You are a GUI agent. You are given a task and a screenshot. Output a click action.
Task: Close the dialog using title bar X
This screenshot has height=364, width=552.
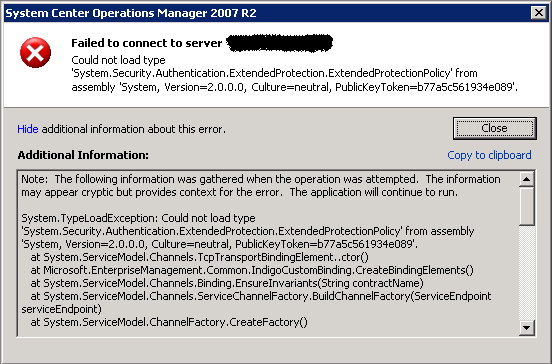pyautogui.click(x=539, y=13)
